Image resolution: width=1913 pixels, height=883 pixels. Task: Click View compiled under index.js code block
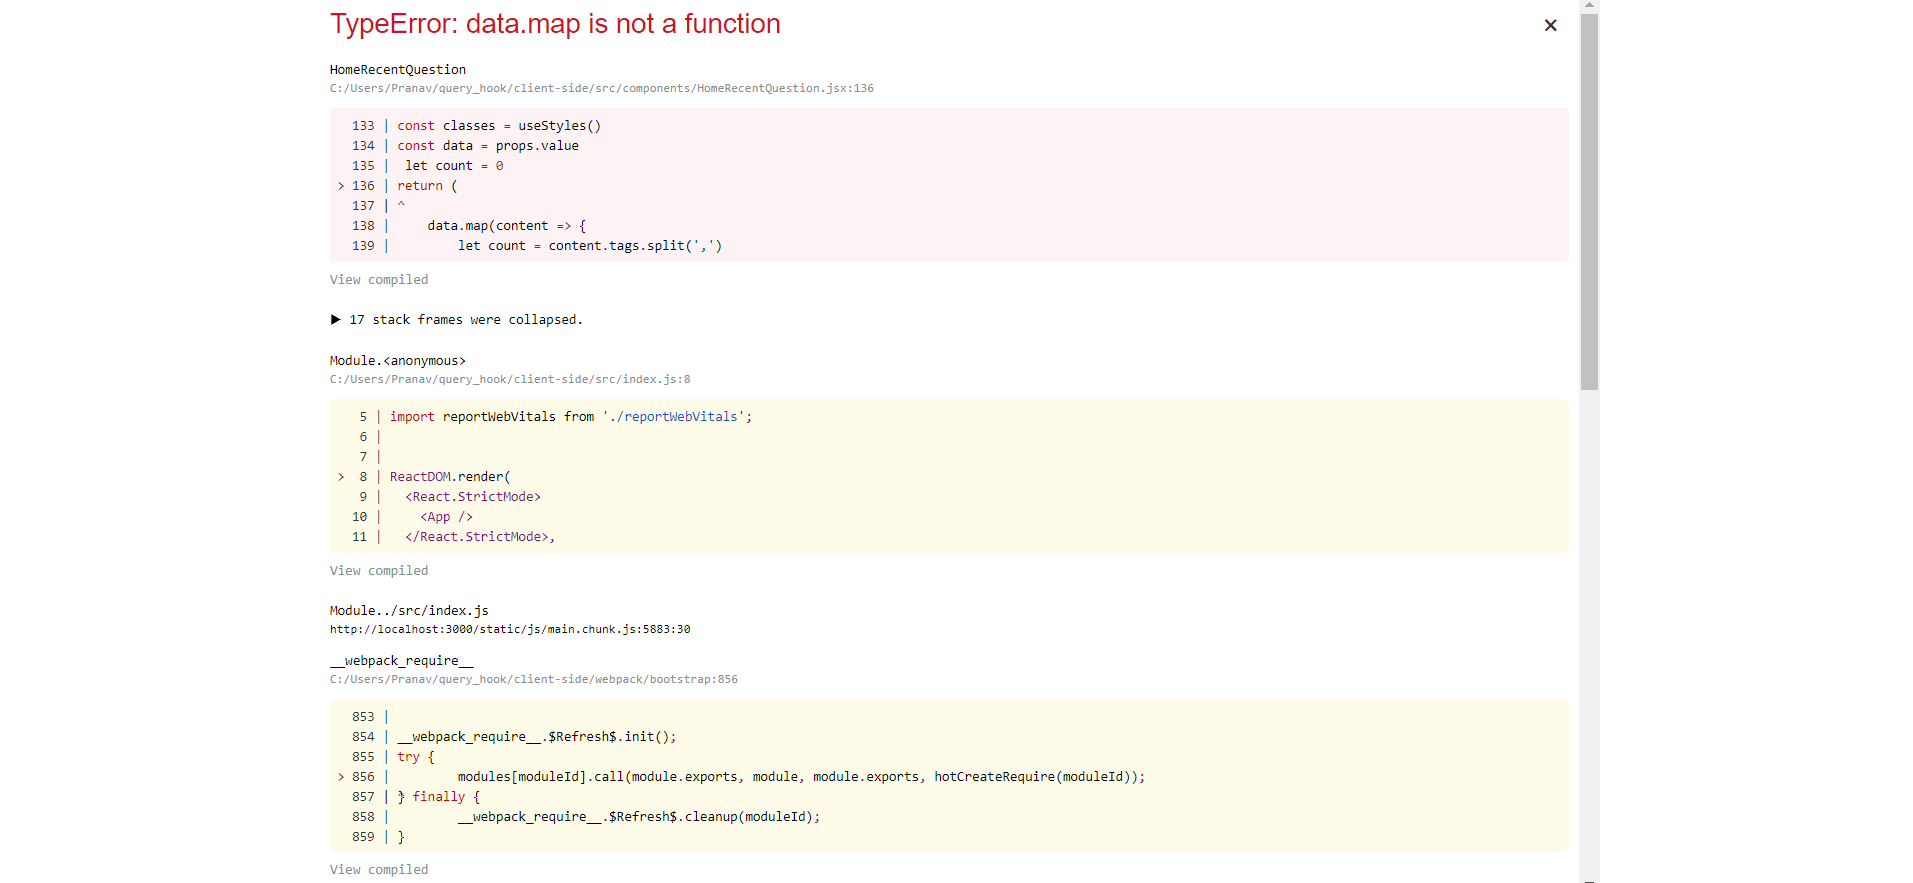[379, 571]
